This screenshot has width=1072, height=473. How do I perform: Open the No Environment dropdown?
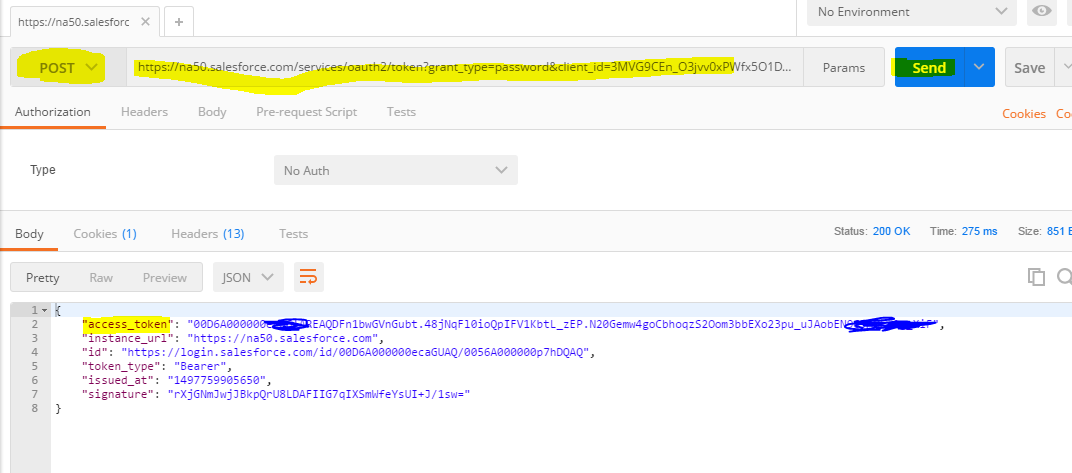(x=911, y=12)
